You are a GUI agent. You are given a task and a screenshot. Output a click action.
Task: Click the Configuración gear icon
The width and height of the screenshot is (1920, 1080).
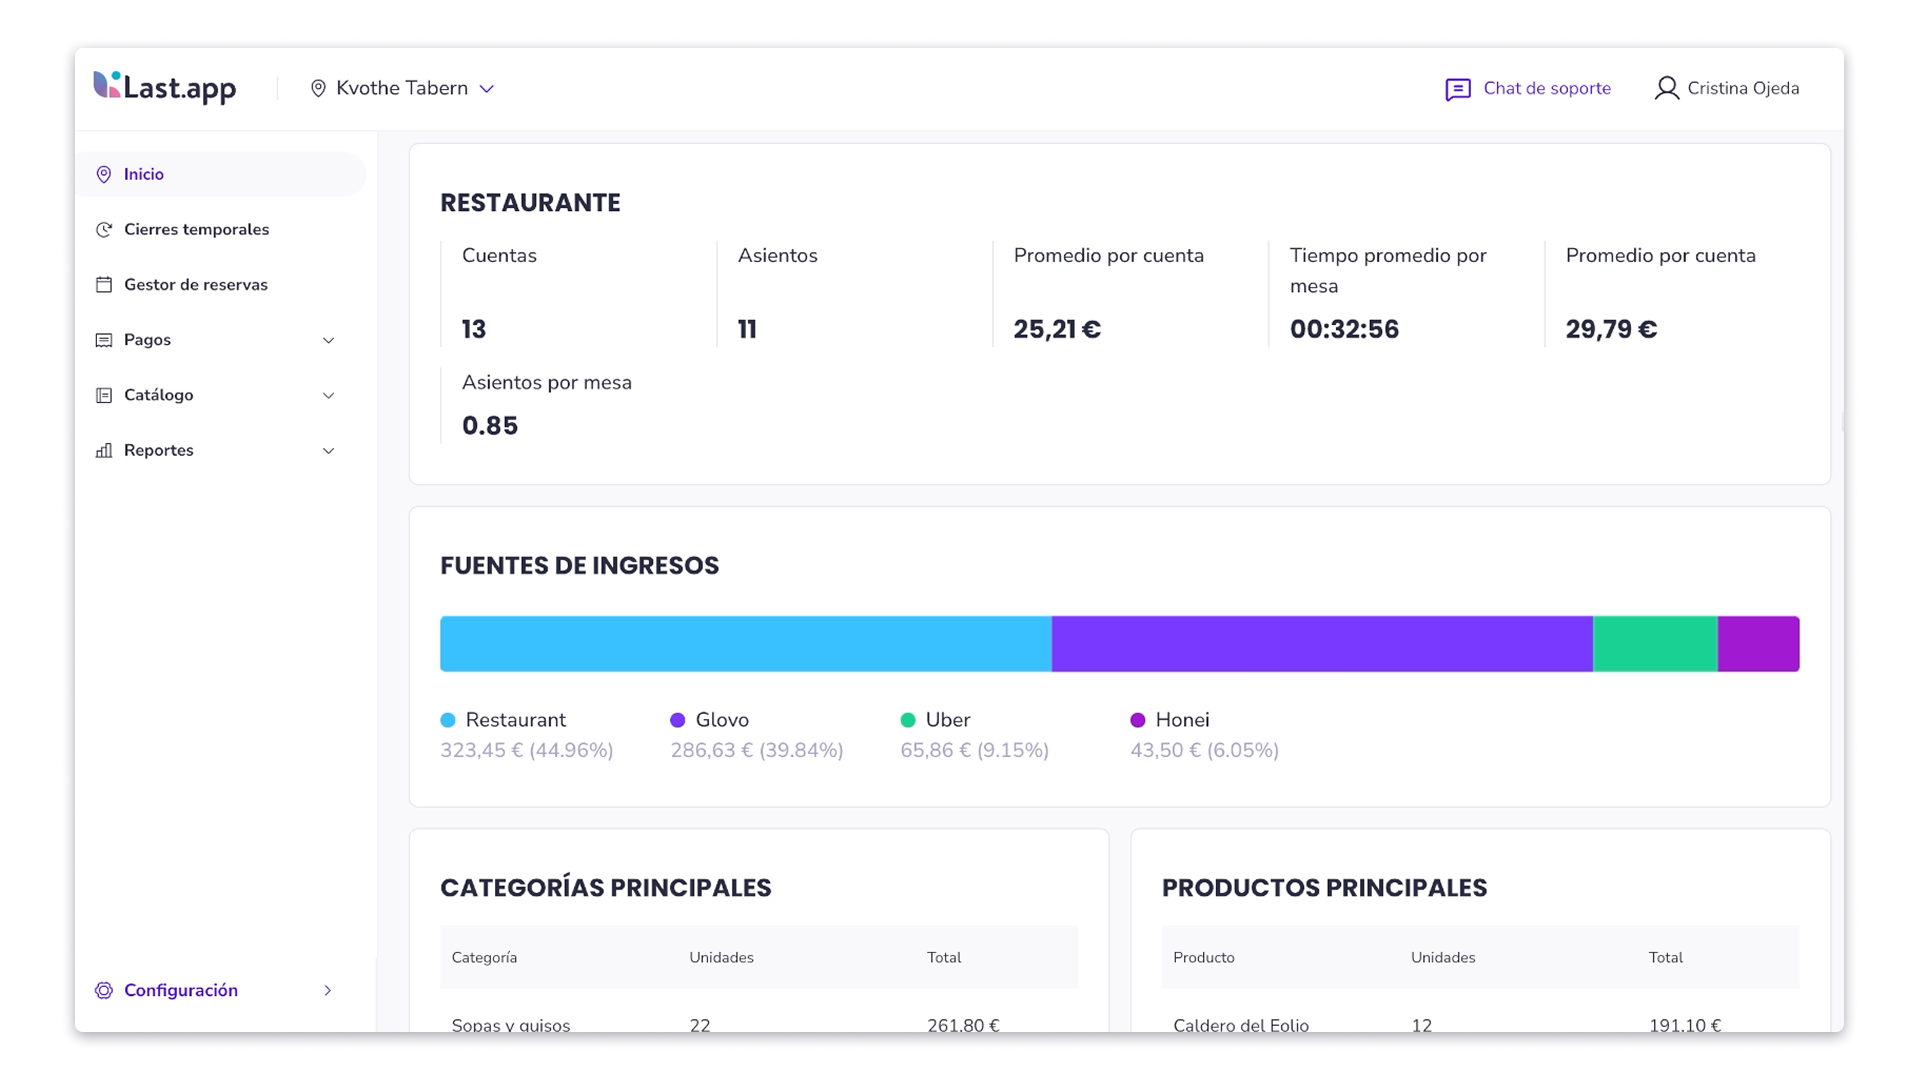[104, 991]
